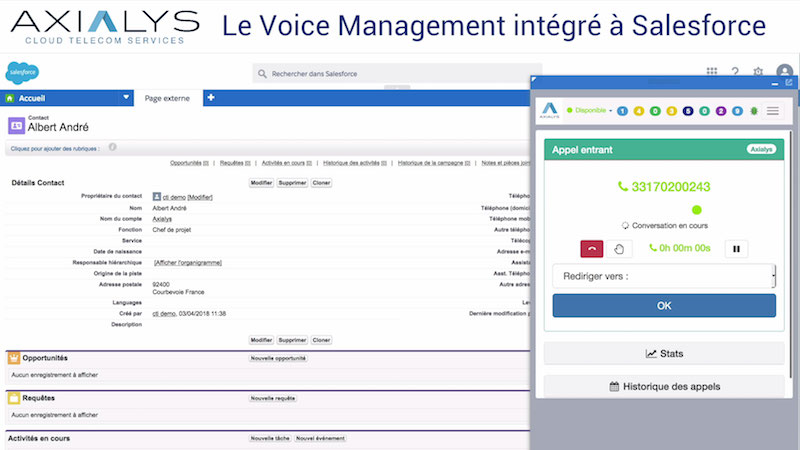Minimize the softphone panel
Screen dimensions: 800x450
(x=775, y=83)
